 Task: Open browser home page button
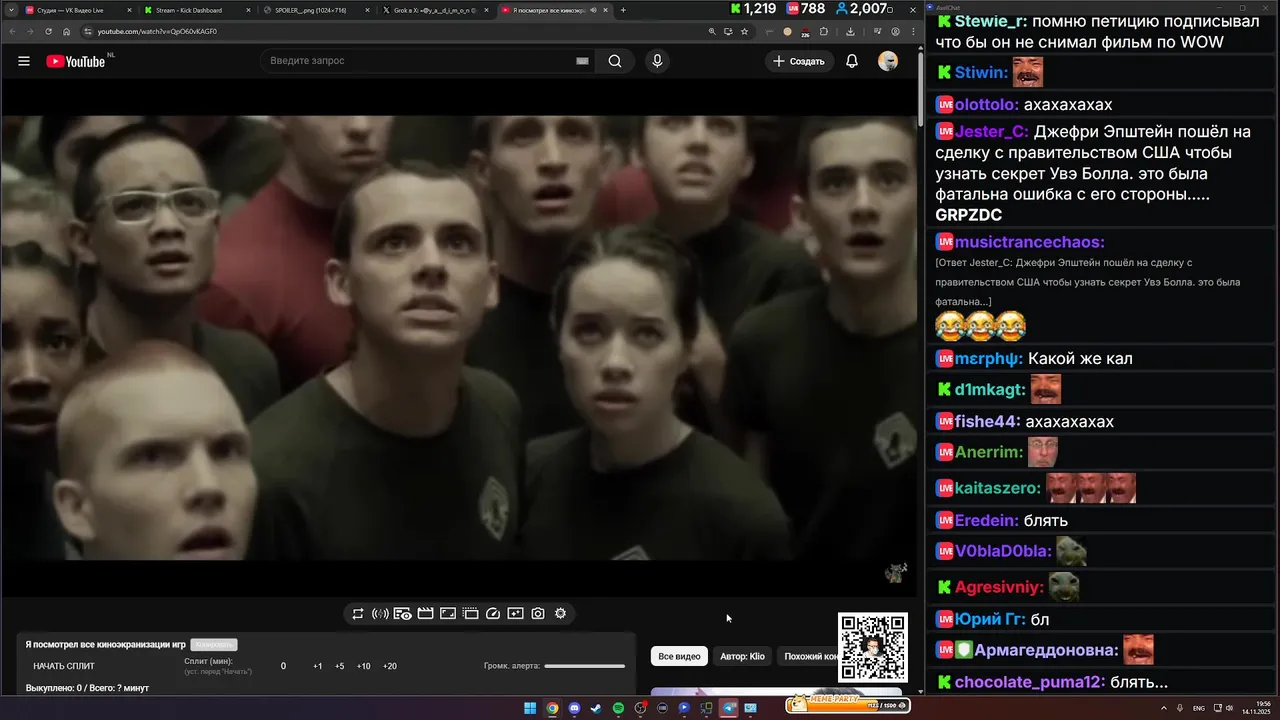(66, 31)
